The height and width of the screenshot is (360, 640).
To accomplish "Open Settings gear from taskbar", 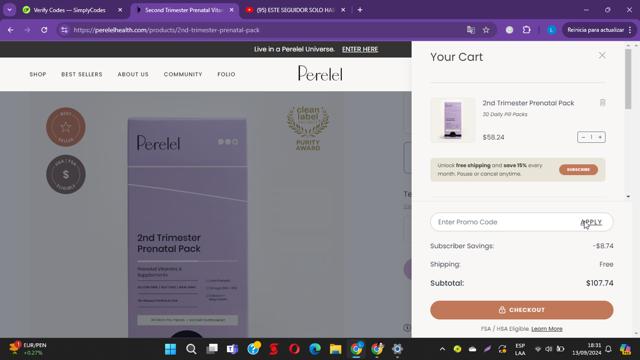I will 397,349.
